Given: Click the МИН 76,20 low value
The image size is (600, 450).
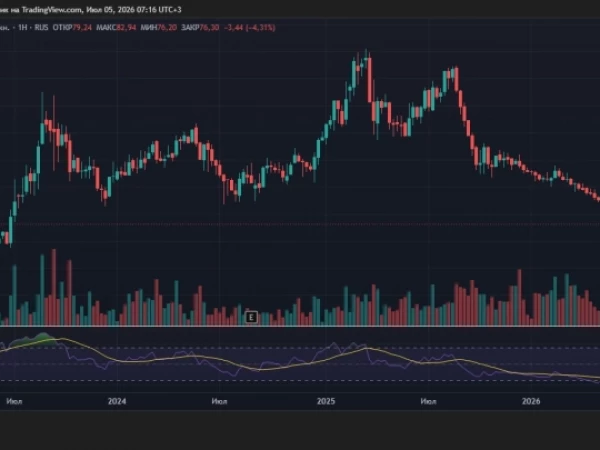Looking at the screenshot, I should 158,28.
